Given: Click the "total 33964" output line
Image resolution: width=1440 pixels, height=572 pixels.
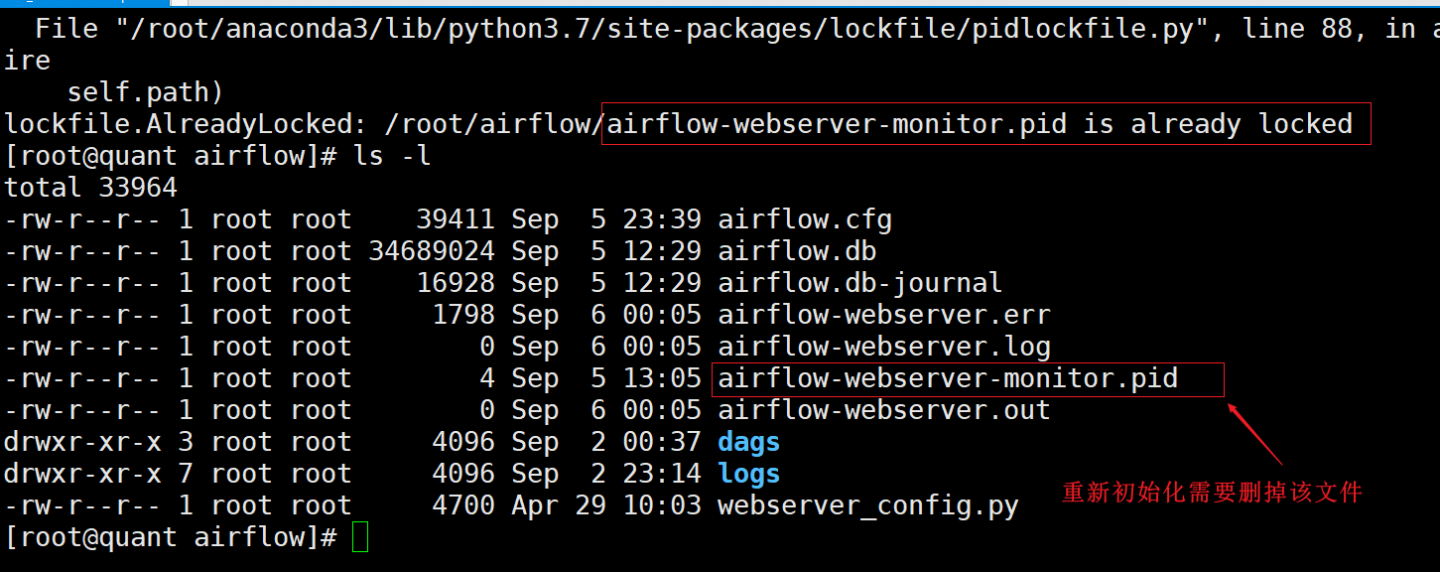Looking at the screenshot, I should coord(91,188).
